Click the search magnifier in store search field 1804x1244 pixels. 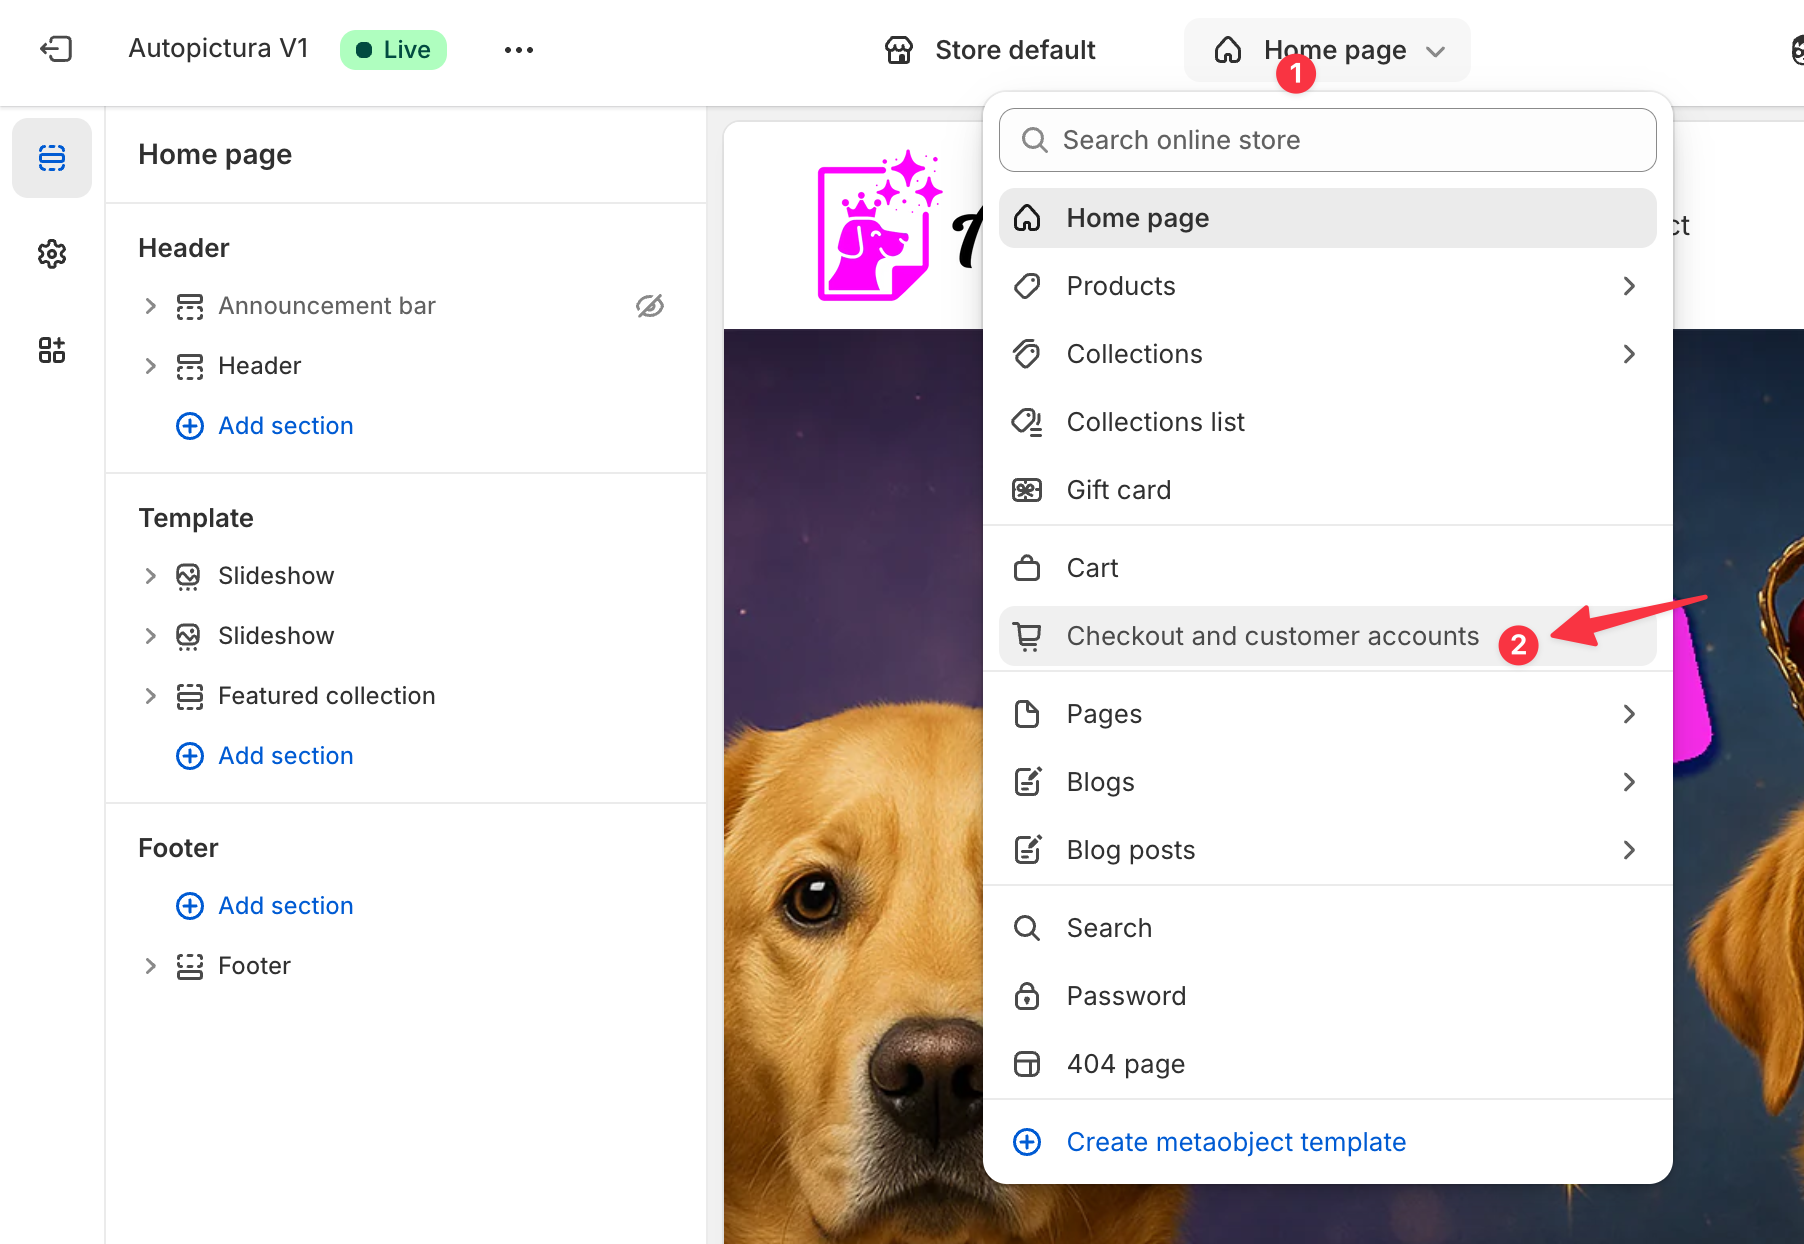pyautogui.click(x=1035, y=140)
